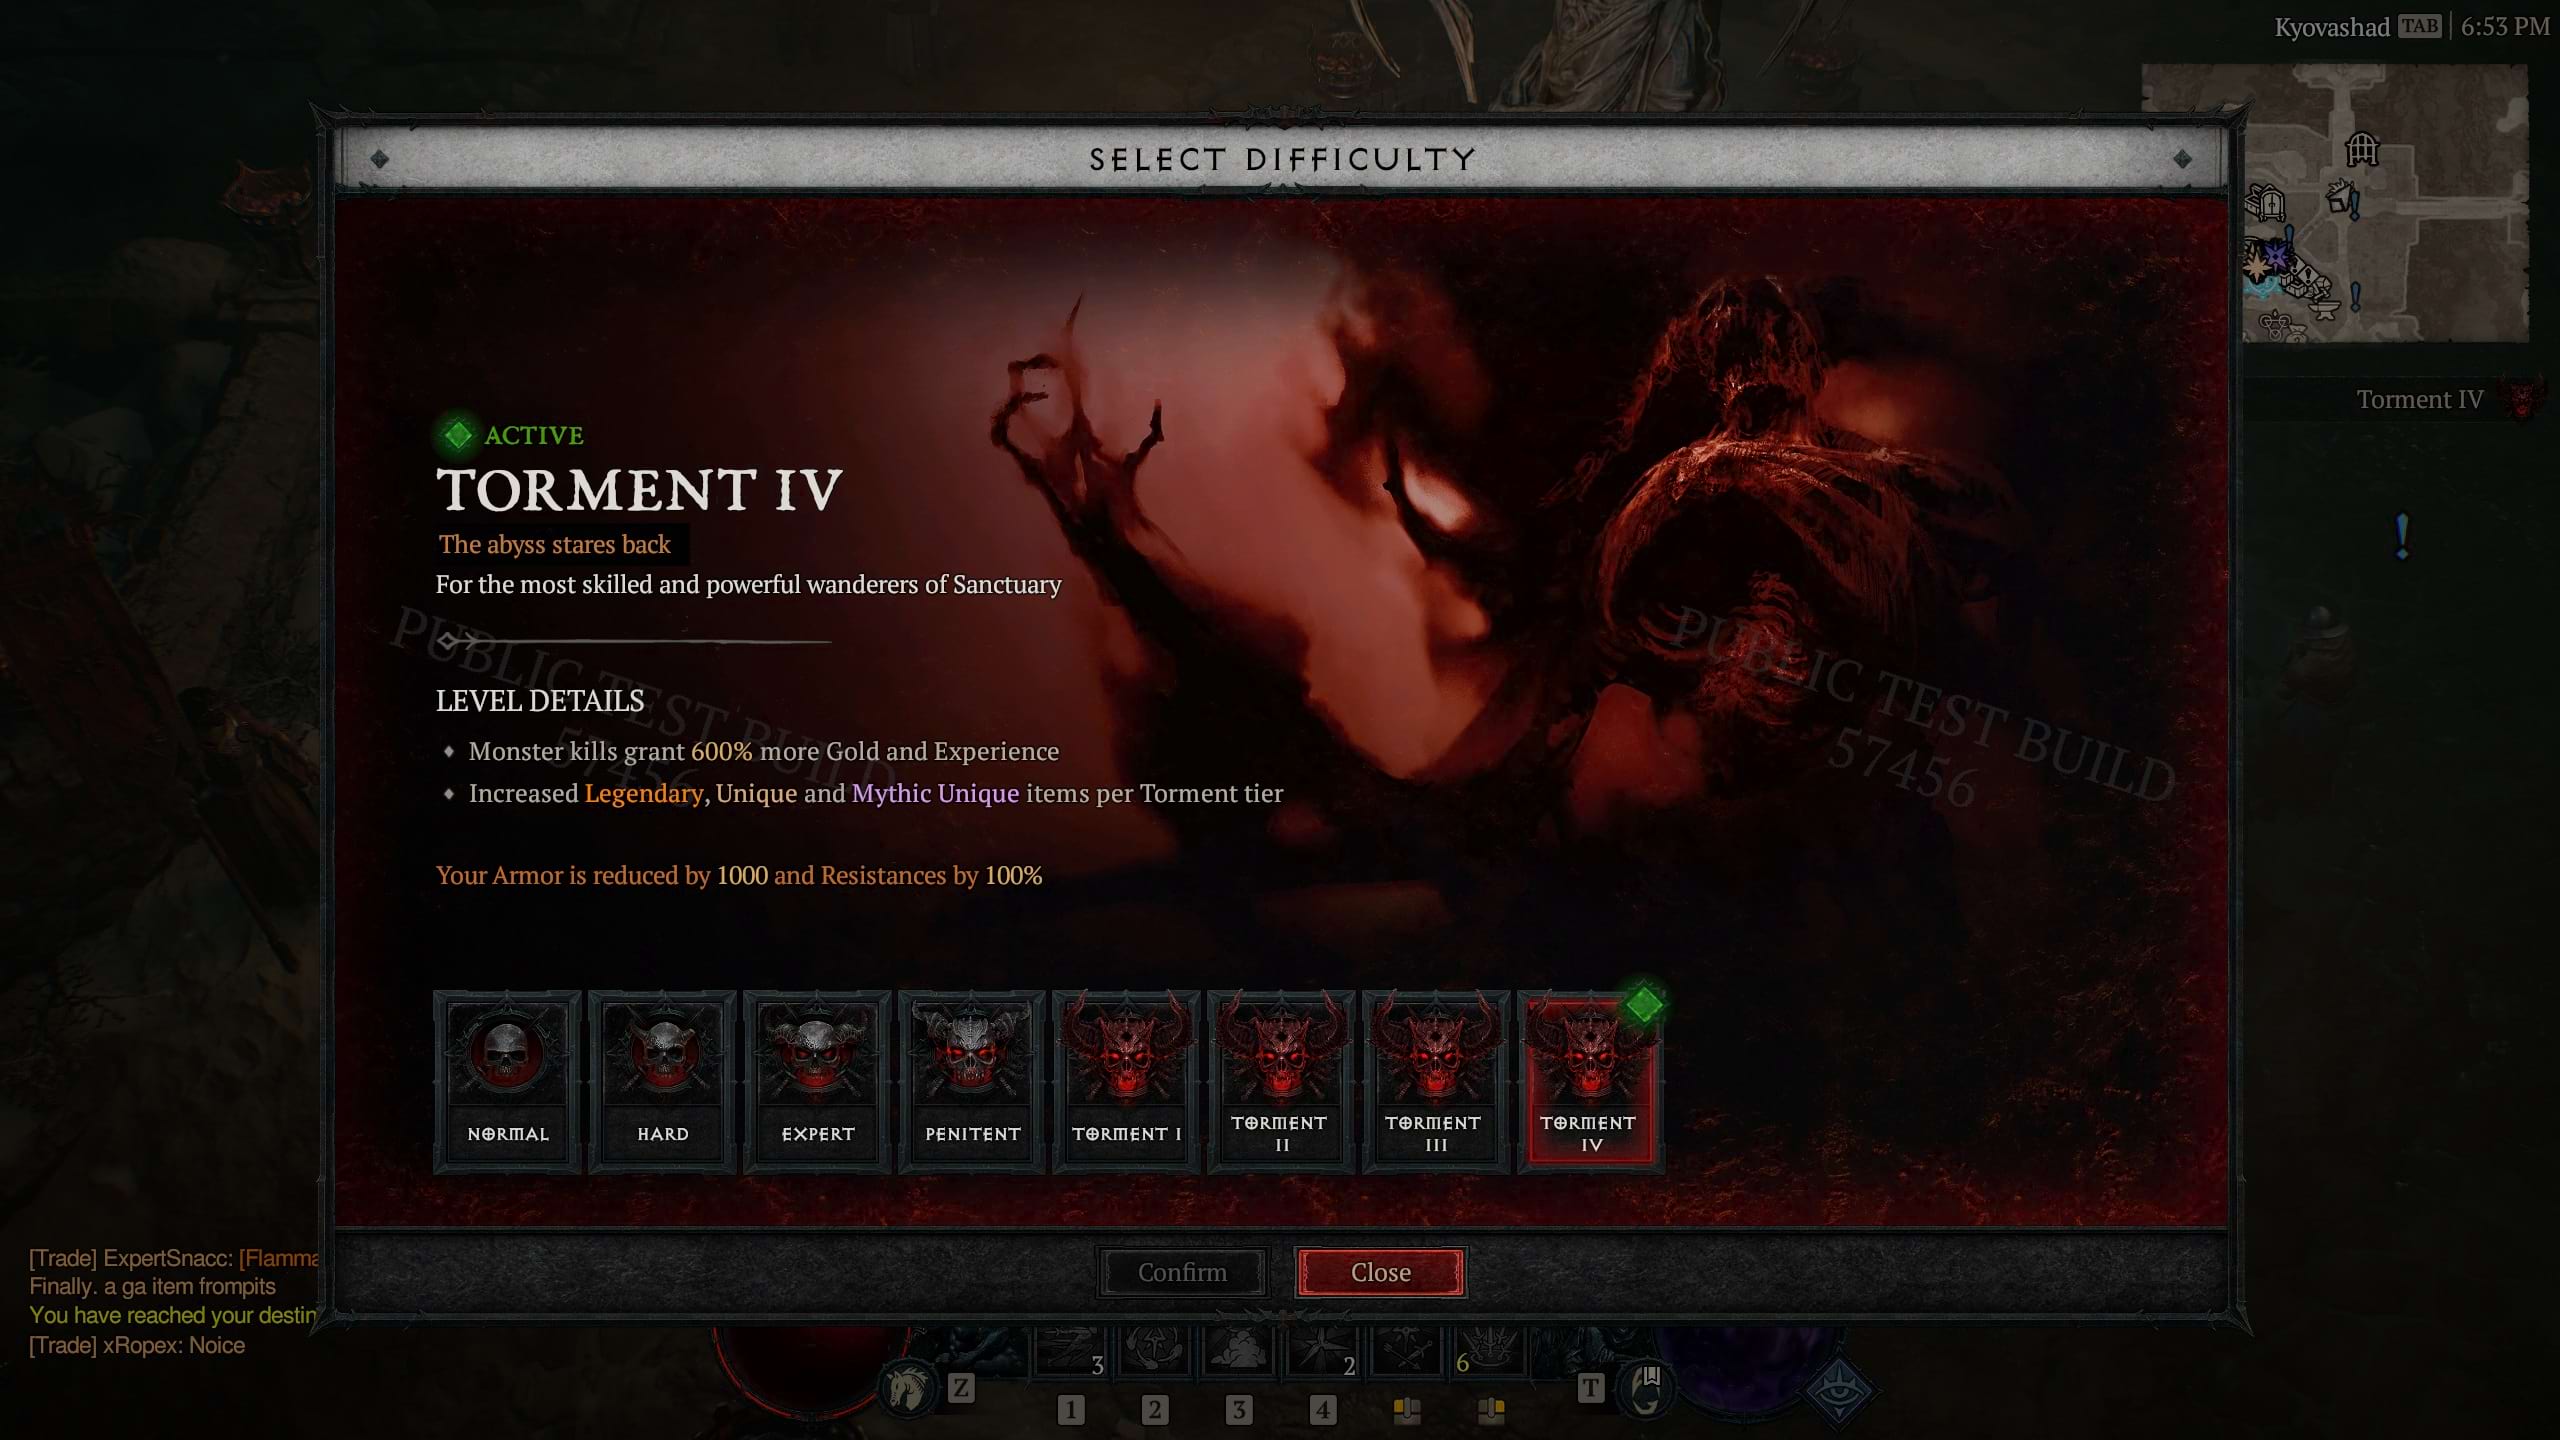Screen dimensions: 2560x1440
Task: Click the key 4 hotkey label
Action: point(1322,1410)
